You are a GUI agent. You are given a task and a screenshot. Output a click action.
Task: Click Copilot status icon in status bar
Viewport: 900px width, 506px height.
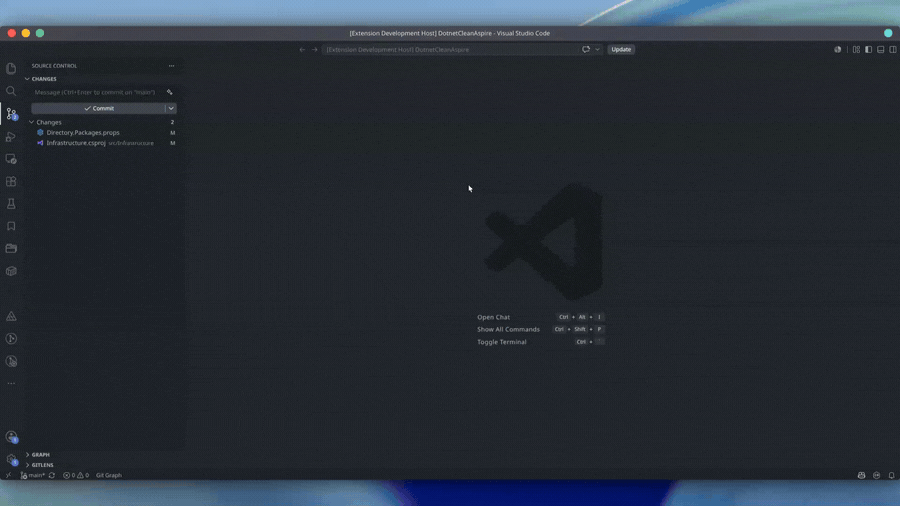point(861,475)
